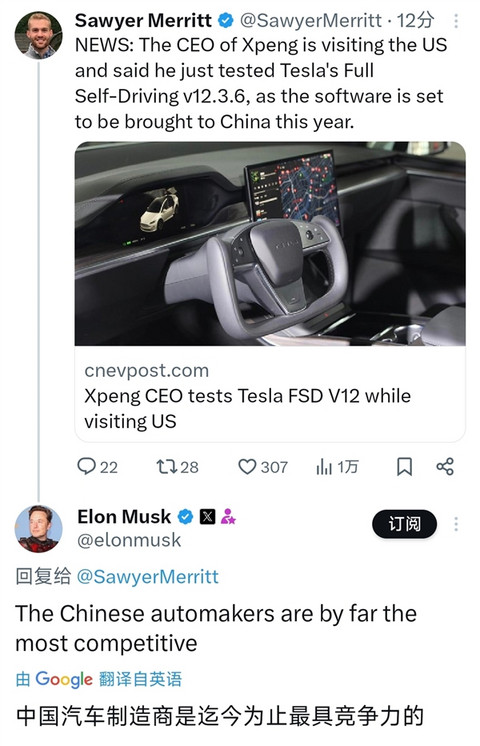The width and height of the screenshot is (480, 746).
Task: Click the Tesla interior article image
Action: pos(270,244)
